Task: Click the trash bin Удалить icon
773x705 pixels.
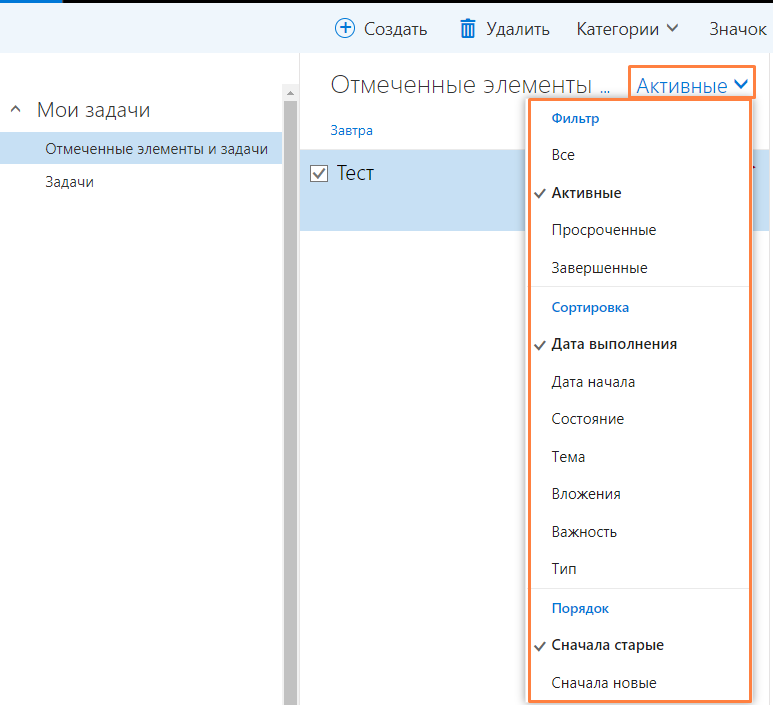Action: tap(468, 28)
